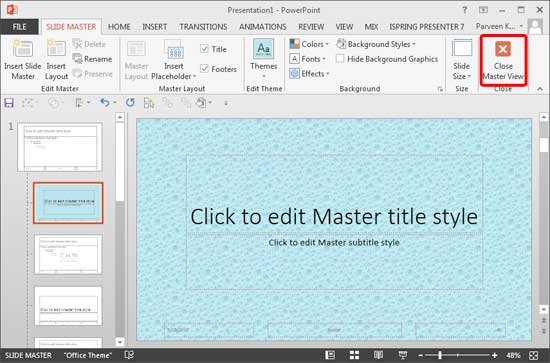Click the 48% zoom level
The image size is (550, 363).
click(513, 355)
